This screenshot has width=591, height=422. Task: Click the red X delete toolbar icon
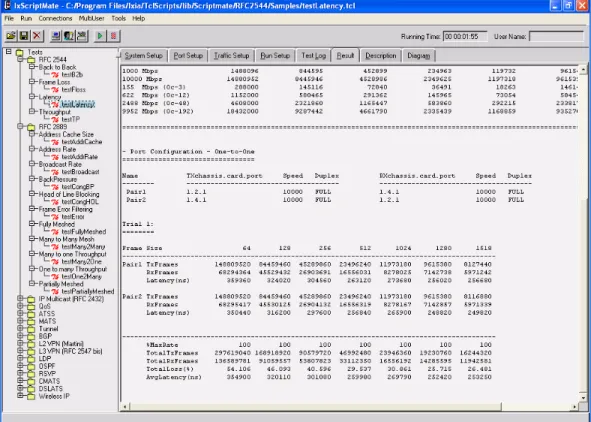click(x=37, y=36)
